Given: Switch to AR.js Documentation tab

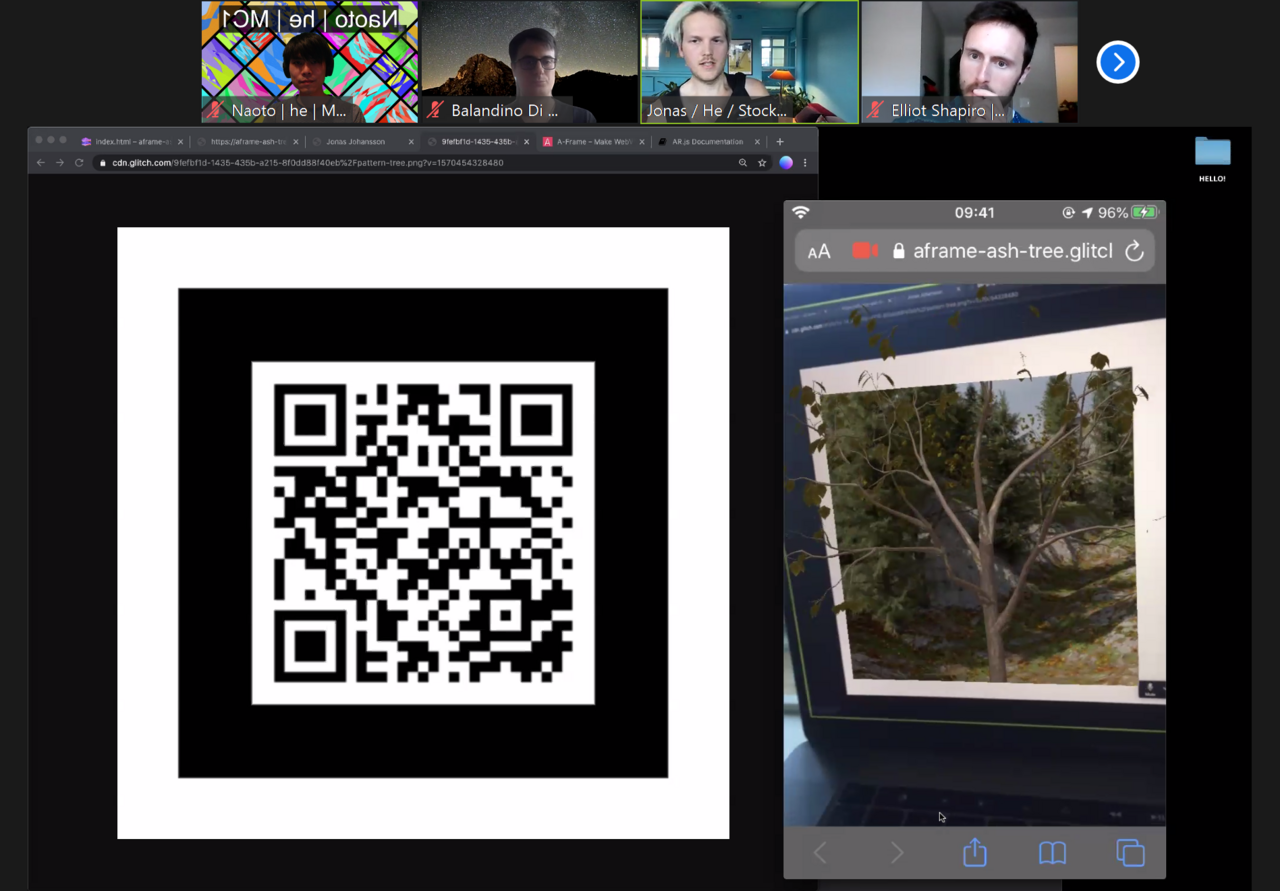Looking at the screenshot, I should click(707, 142).
